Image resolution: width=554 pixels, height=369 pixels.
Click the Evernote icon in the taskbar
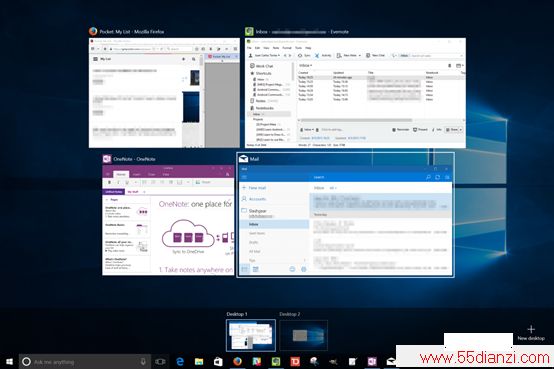[276, 361]
